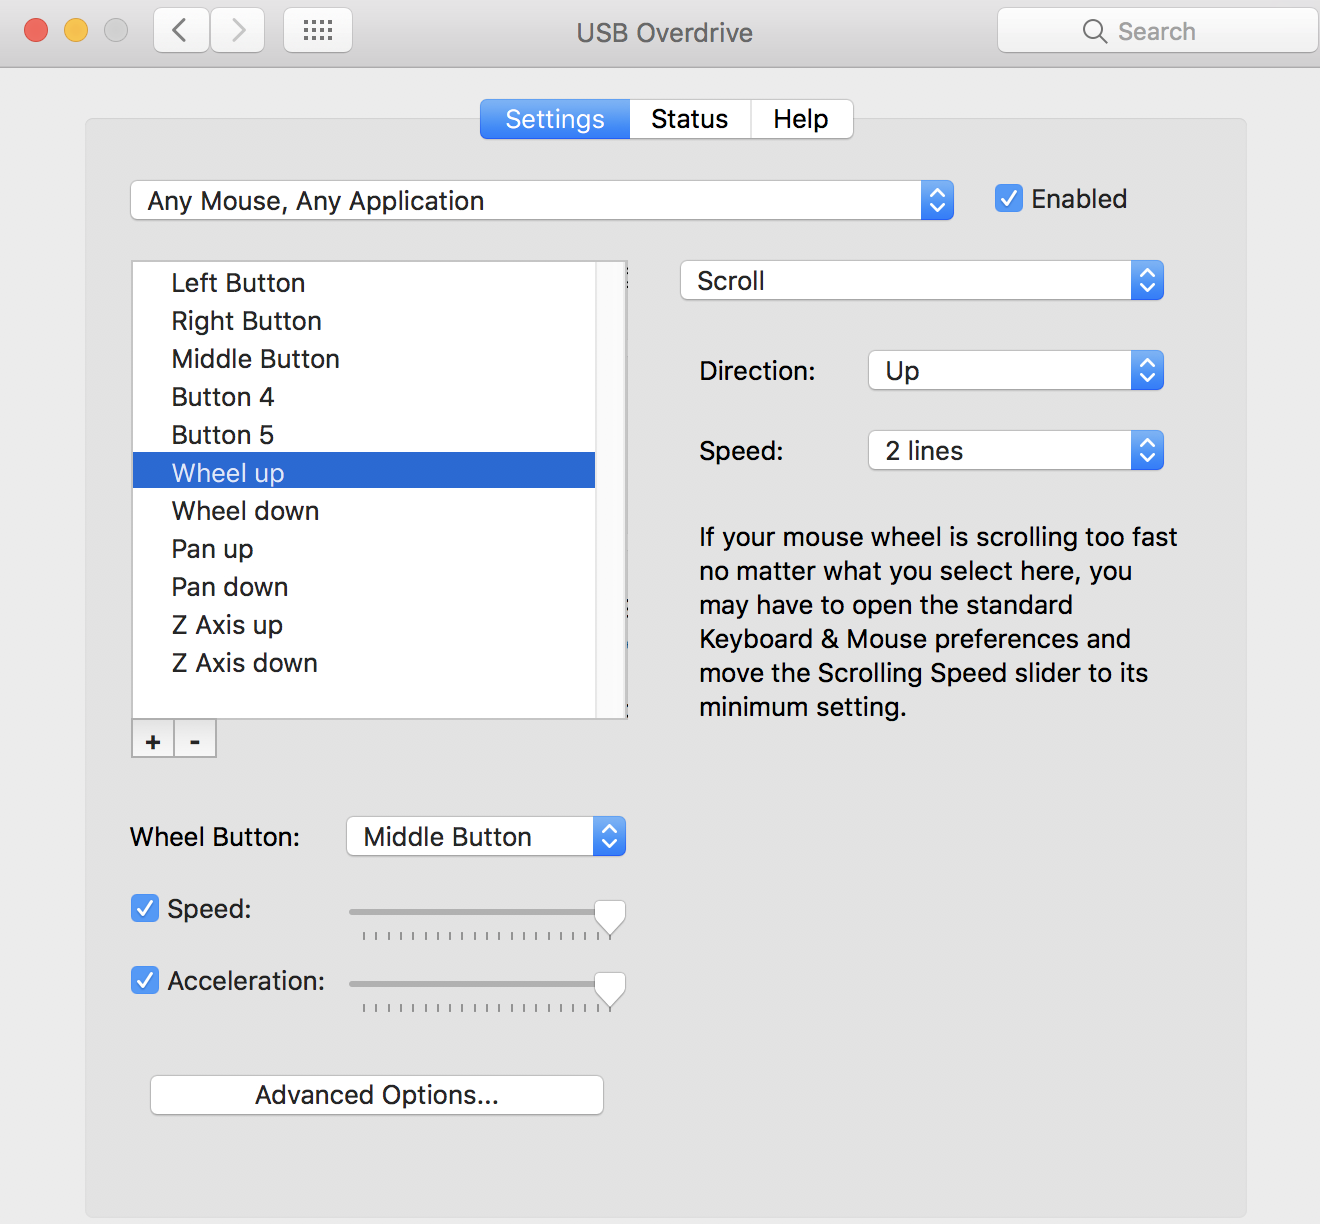Select the Wheel up row

364,471
